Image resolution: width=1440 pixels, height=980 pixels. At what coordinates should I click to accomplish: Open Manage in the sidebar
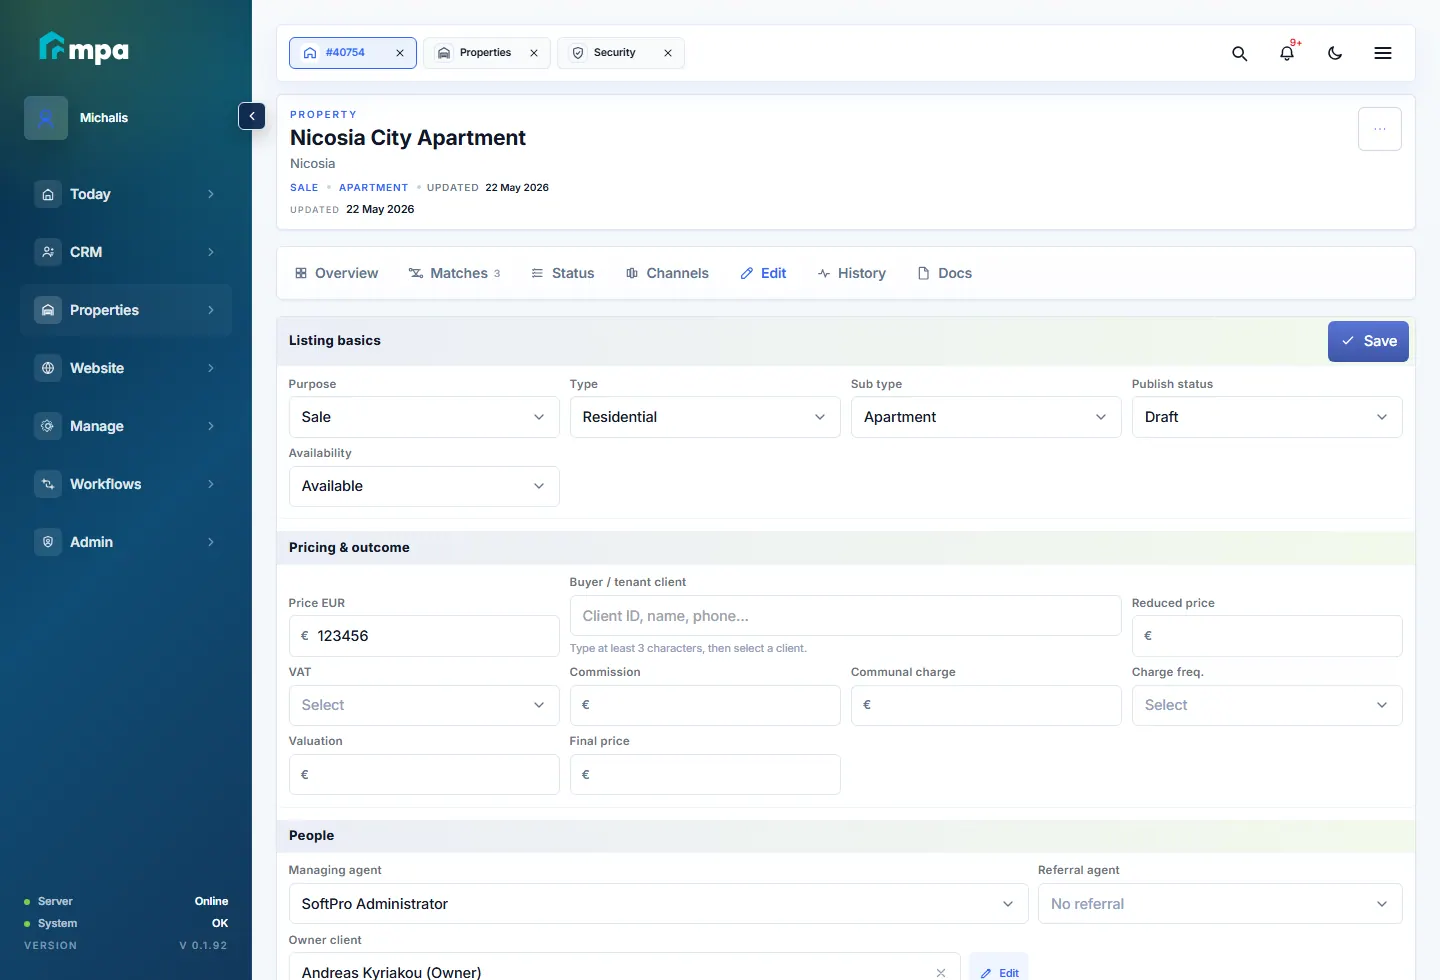tap(126, 426)
